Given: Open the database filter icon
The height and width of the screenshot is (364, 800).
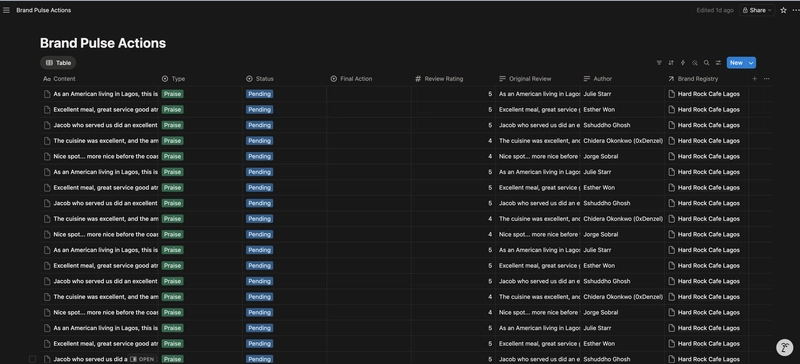Looking at the screenshot, I should coord(659,63).
